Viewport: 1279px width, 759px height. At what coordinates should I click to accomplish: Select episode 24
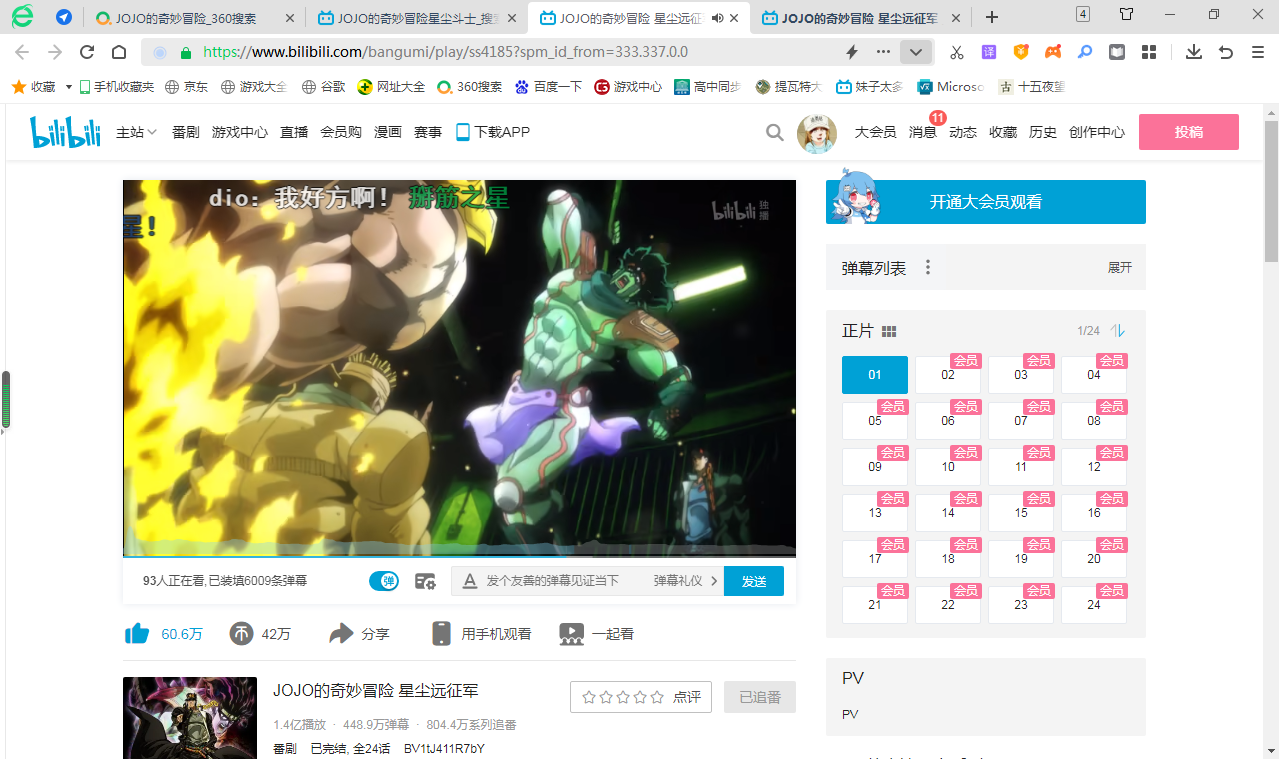pos(1094,605)
